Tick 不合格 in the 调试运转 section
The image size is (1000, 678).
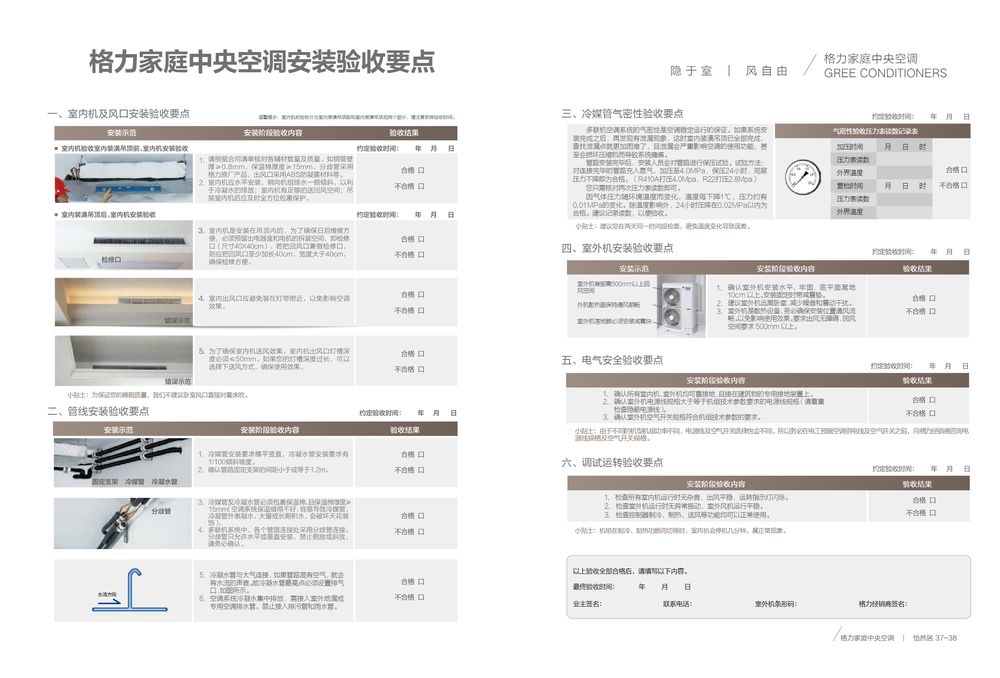pyautogui.click(x=933, y=513)
